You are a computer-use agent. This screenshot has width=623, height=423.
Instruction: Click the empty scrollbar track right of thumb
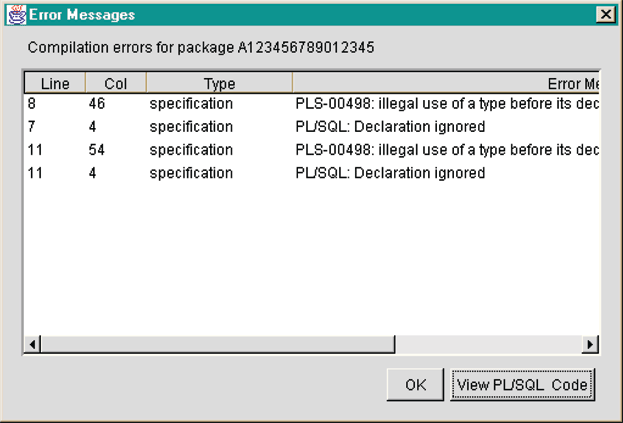[488, 344]
